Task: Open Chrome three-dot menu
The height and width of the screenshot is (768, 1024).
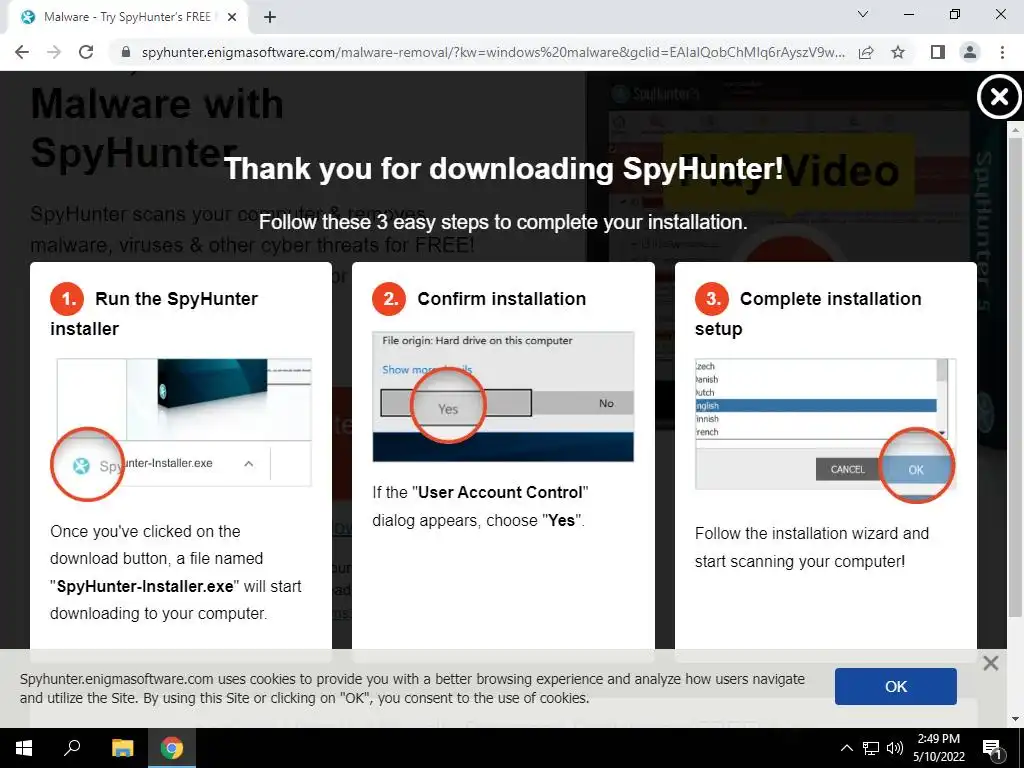Action: [x=1002, y=52]
